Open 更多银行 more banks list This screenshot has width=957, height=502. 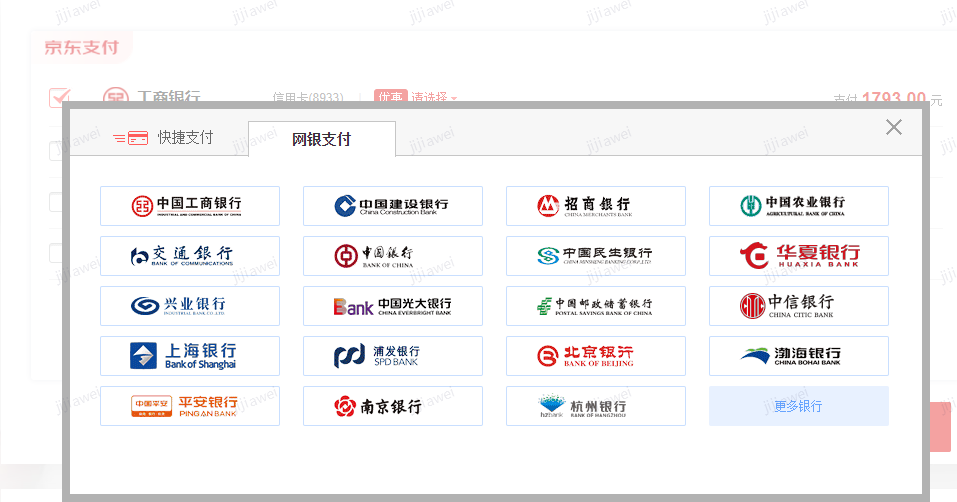pos(798,406)
